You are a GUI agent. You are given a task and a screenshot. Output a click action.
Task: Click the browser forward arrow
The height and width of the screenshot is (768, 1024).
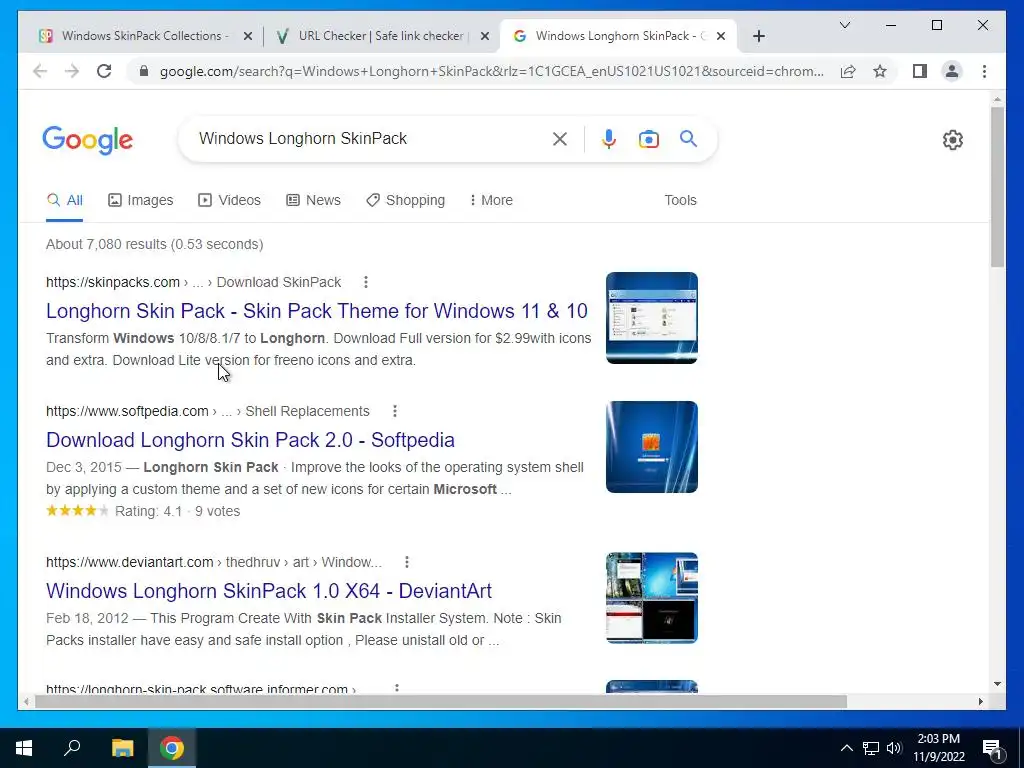72,71
